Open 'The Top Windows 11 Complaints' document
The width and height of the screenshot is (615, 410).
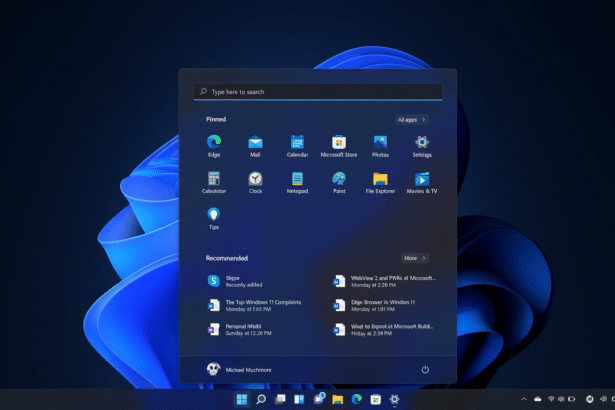pyautogui.click(x=254, y=306)
